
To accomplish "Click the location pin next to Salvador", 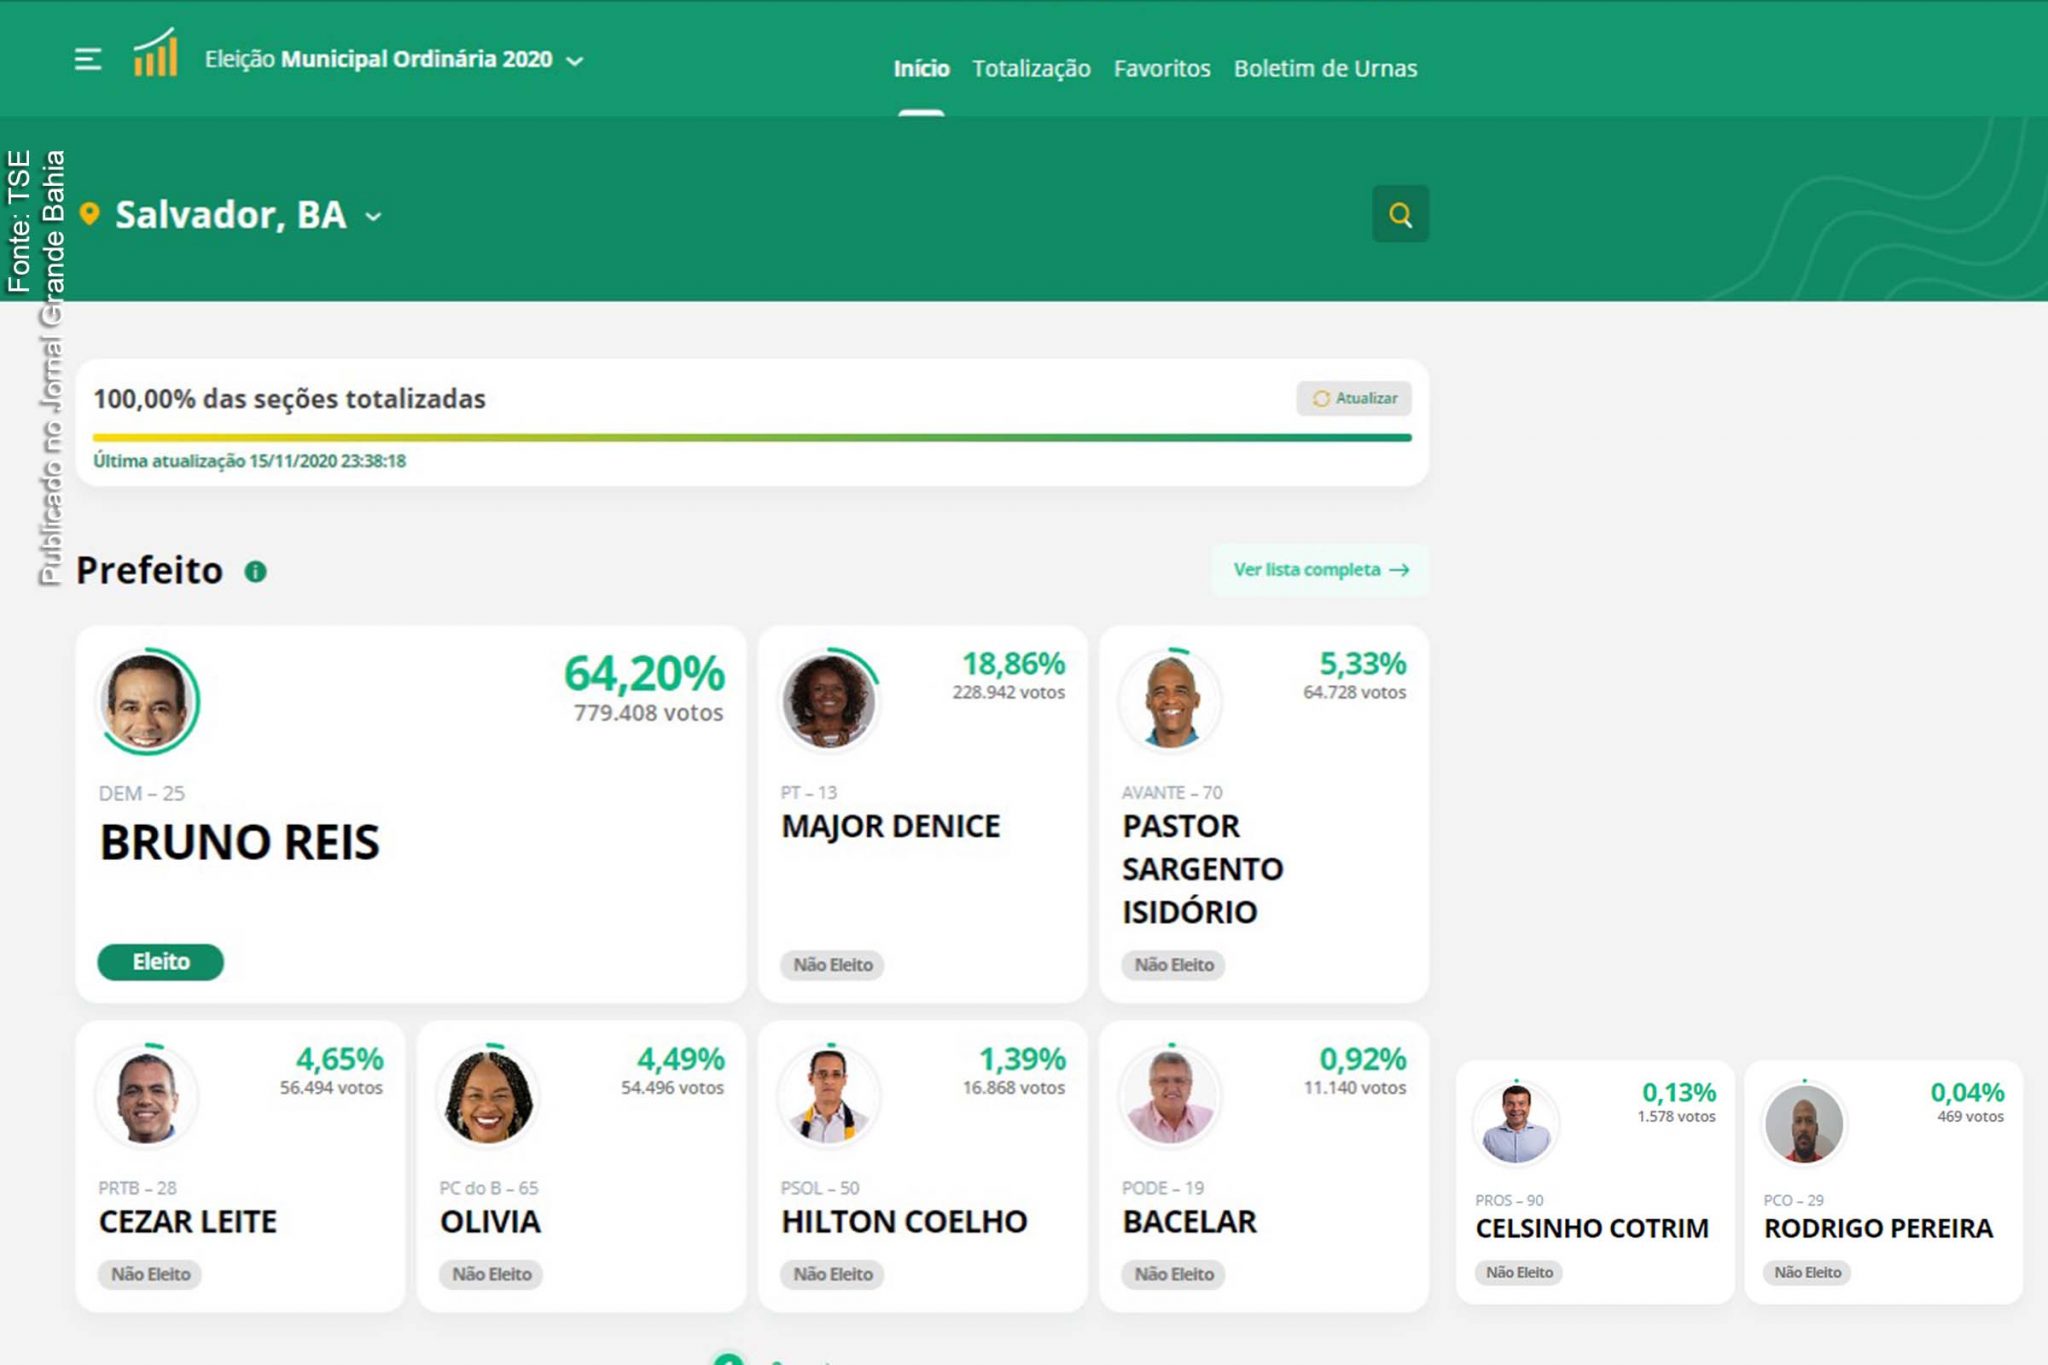I will 89,214.
